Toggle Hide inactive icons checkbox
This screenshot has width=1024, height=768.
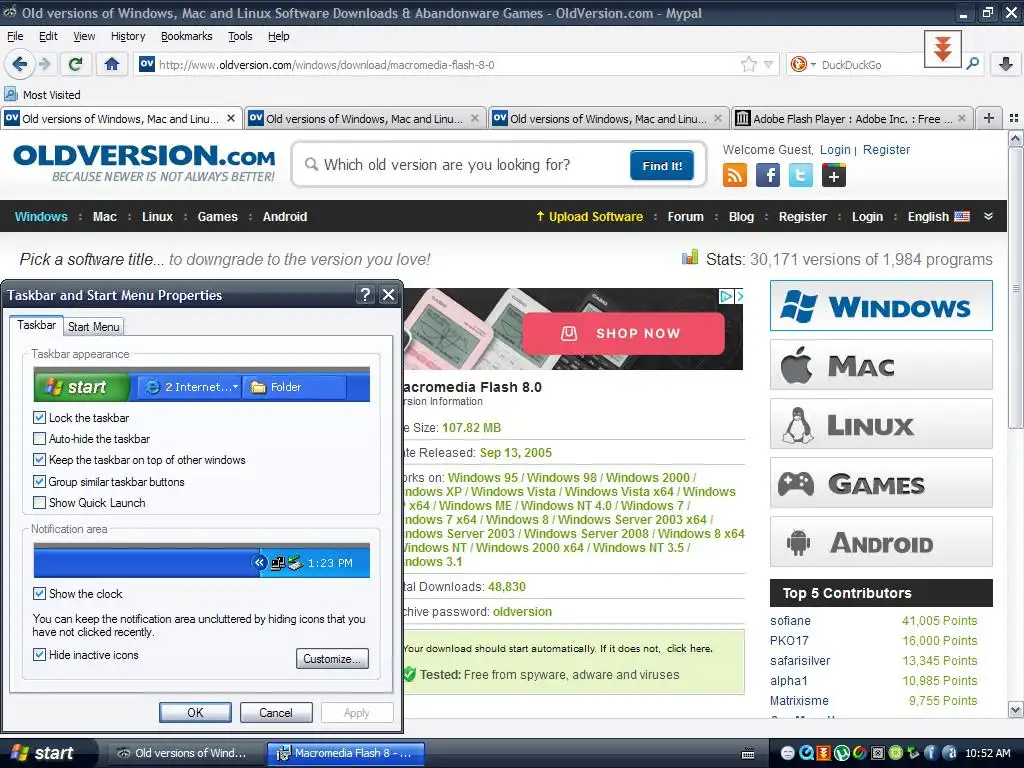[39, 654]
